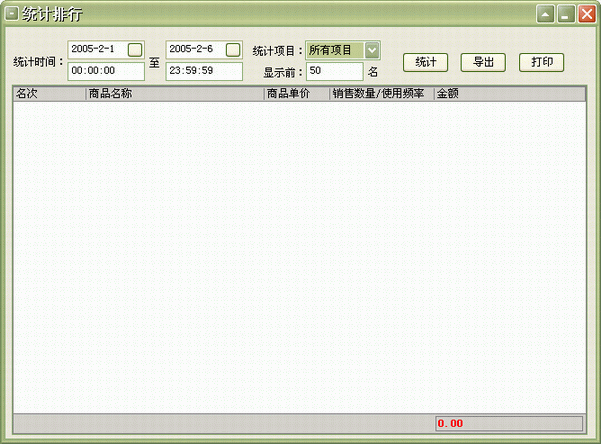Image resolution: width=601 pixels, height=444 pixels.
Task: Click the roll-up arrow title bar button
Action: [546, 14]
